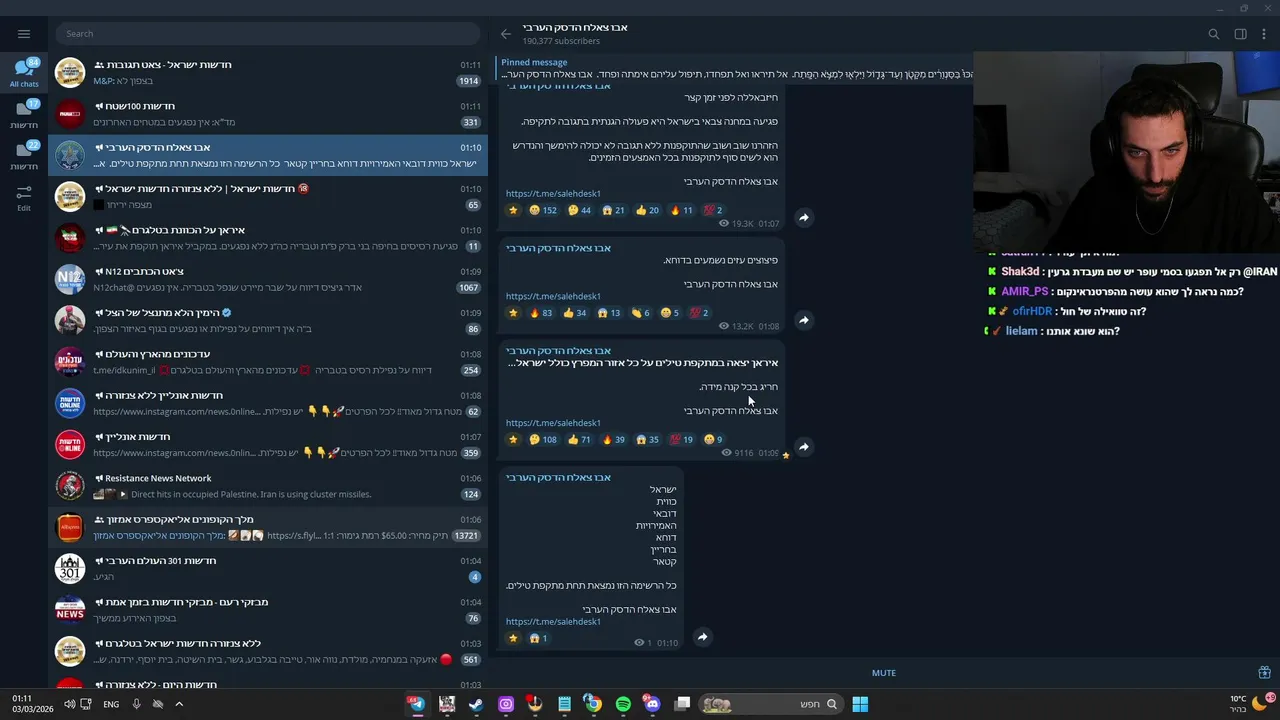Open the מבזקי רעם channel
Viewport: 1280px width, 720px height.
268,610
